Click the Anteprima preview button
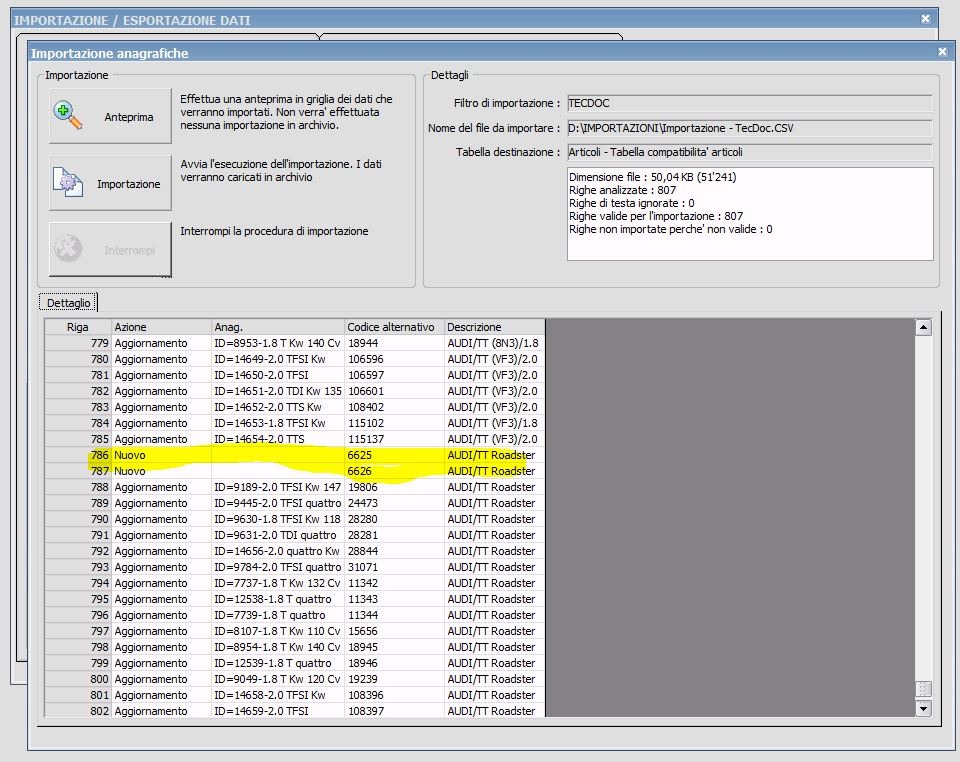This screenshot has height=762, width=960. click(x=110, y=116)
